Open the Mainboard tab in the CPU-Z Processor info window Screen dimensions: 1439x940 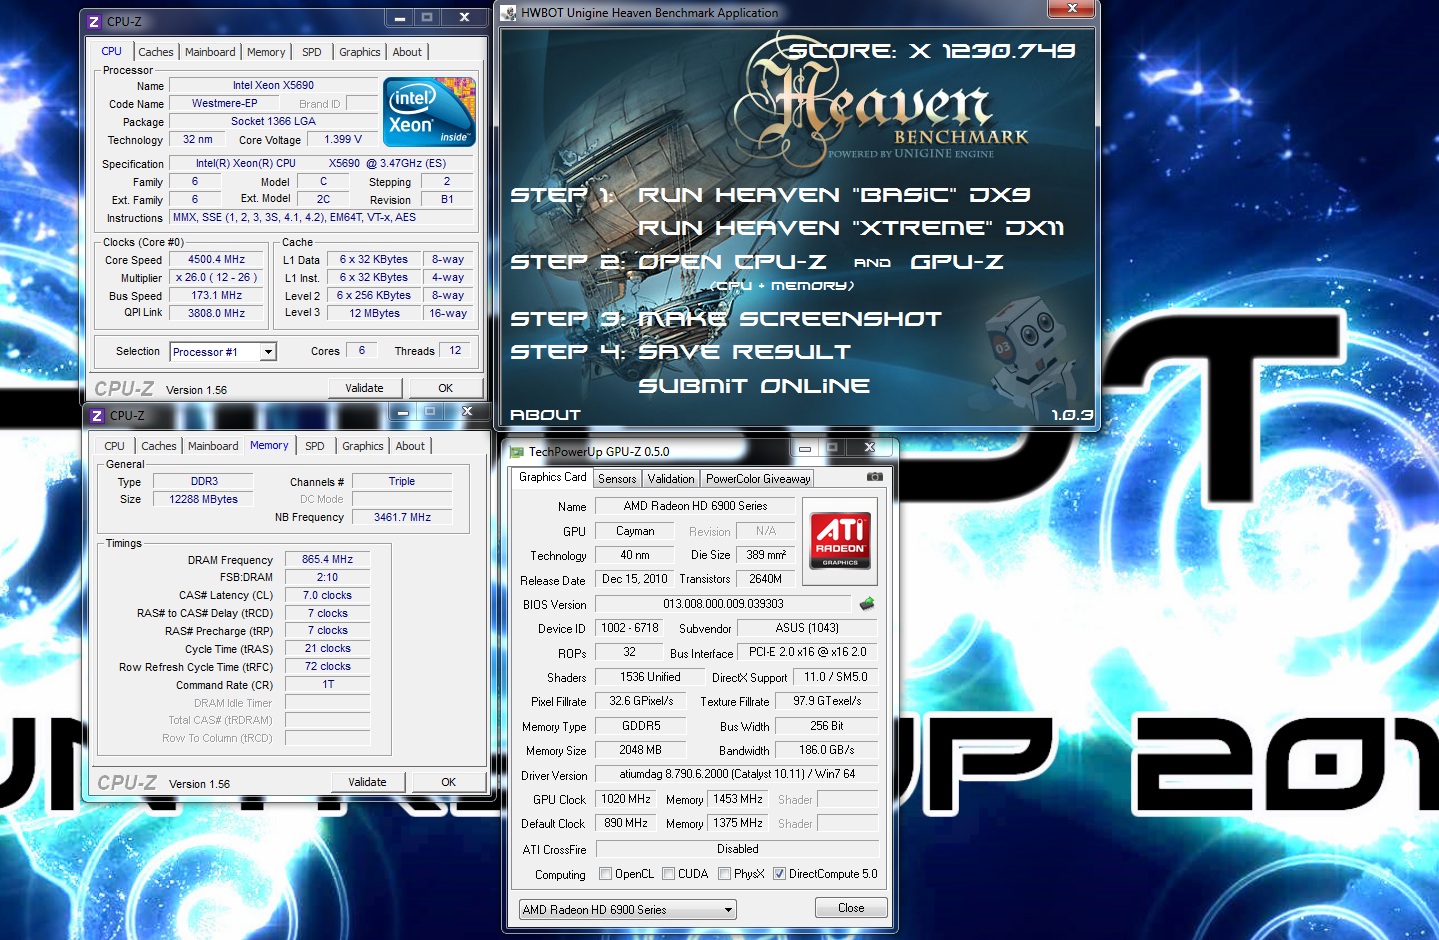coord(210,52)
